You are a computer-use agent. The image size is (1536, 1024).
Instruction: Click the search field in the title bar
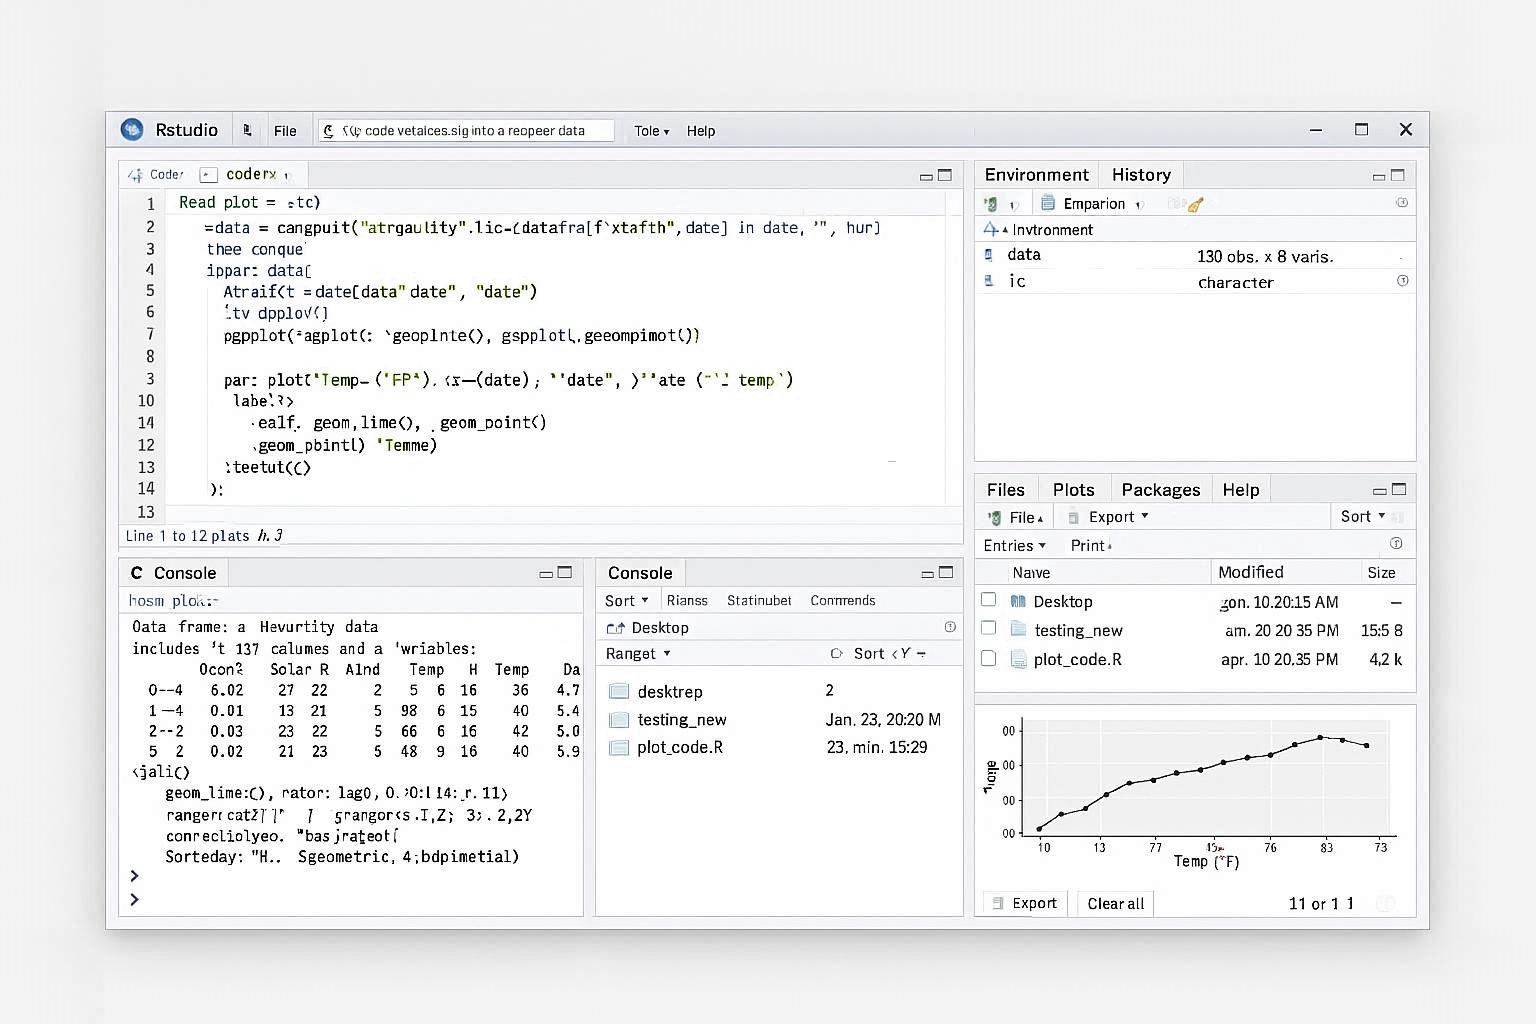[x=466, y=131]
